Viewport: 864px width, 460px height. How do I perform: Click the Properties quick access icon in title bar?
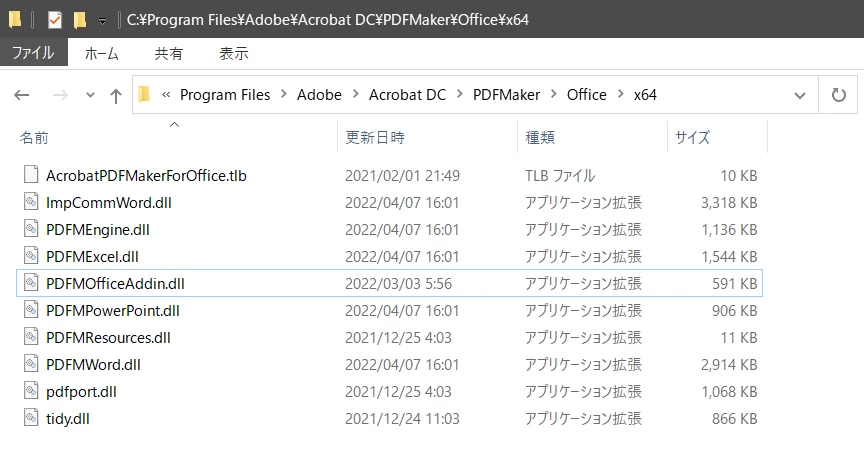55,20
